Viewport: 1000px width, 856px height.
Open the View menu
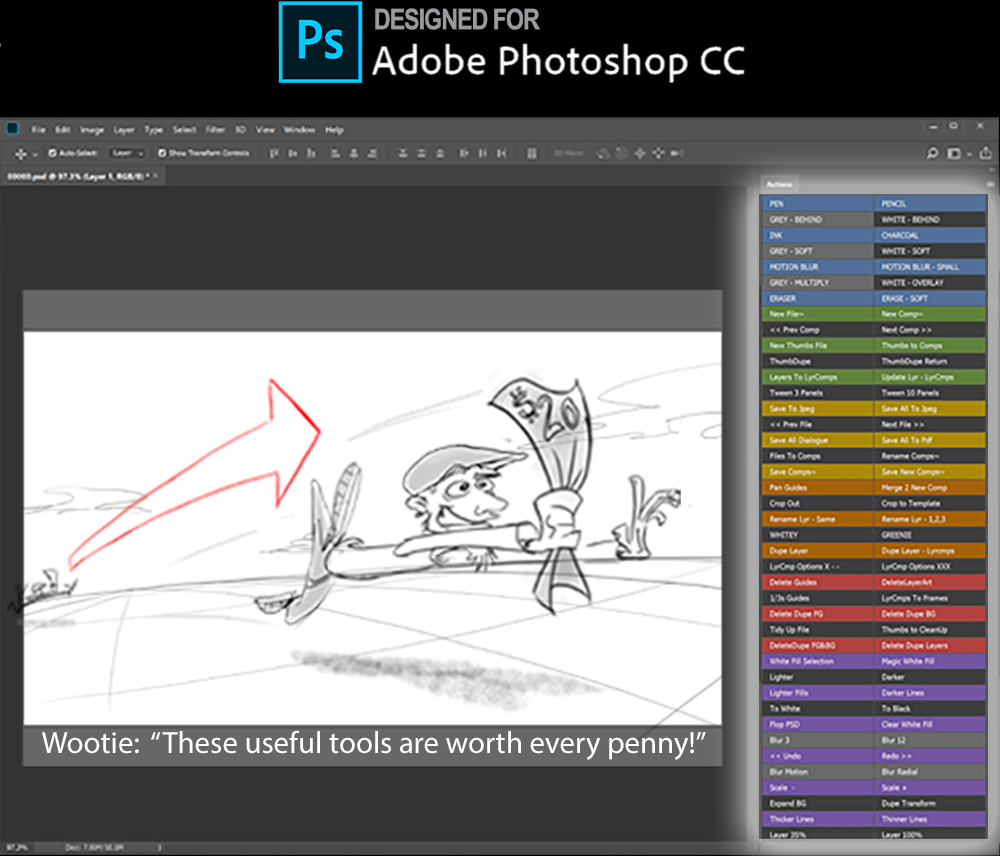click(x=265, y=129)
